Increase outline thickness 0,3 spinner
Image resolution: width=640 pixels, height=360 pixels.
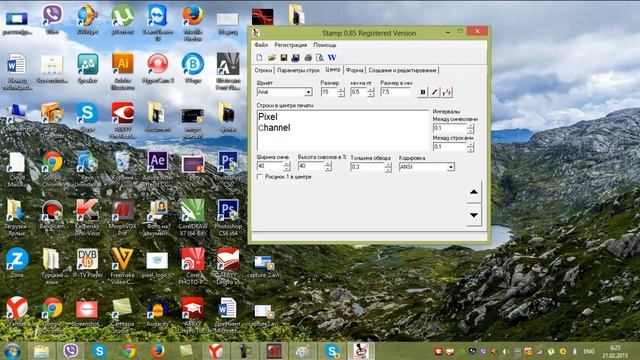[x=388, y=164]
